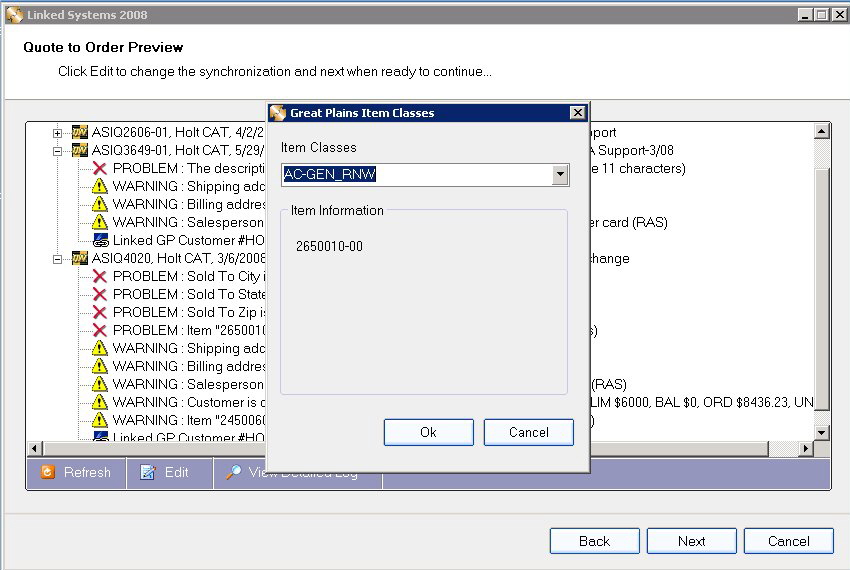Click the ASIQ2606-01 quote document icon

coord(80,132)
